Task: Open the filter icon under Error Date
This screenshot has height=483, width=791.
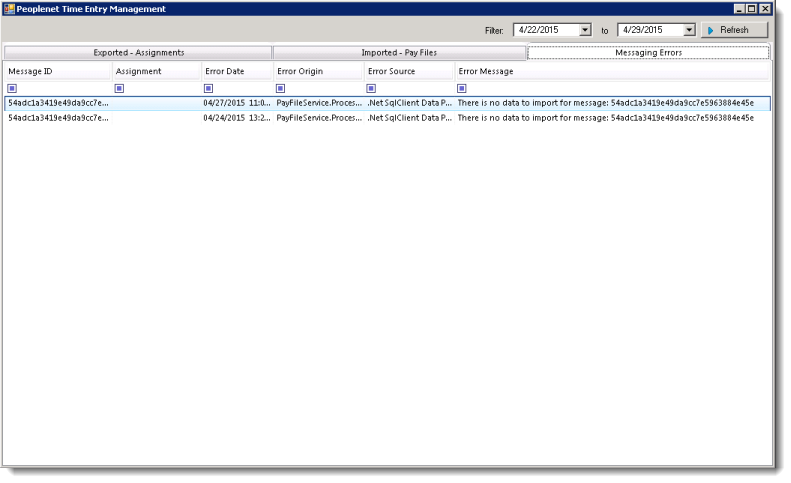Action: tap(208, 88)
